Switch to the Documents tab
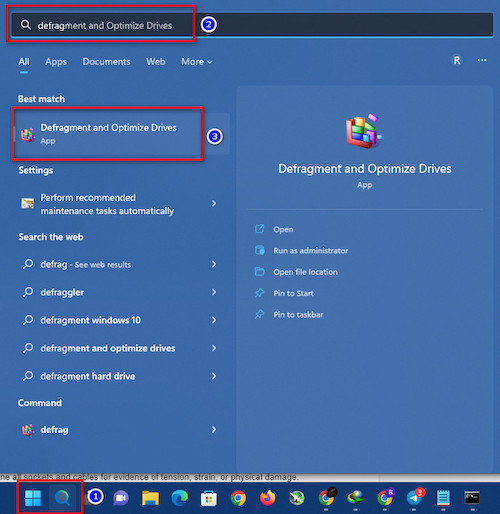Screen dimensions: 500x514 [x=106, y=62]
